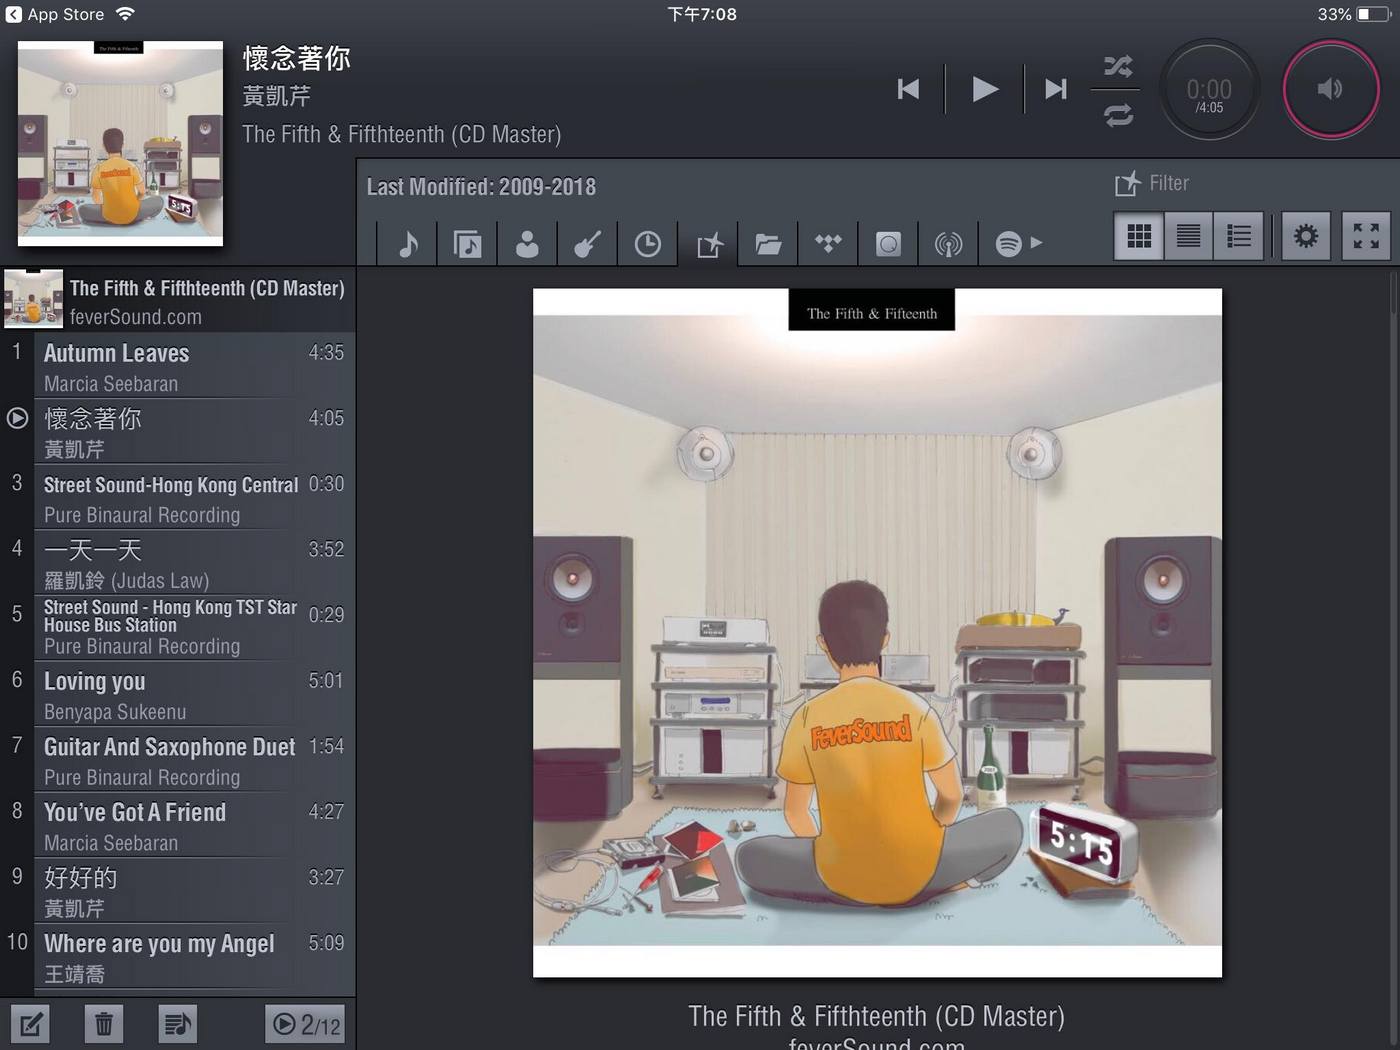1400x1050 pixels.
Task: Tap the Wi-Fi status icon
Action: coord(125,14)
